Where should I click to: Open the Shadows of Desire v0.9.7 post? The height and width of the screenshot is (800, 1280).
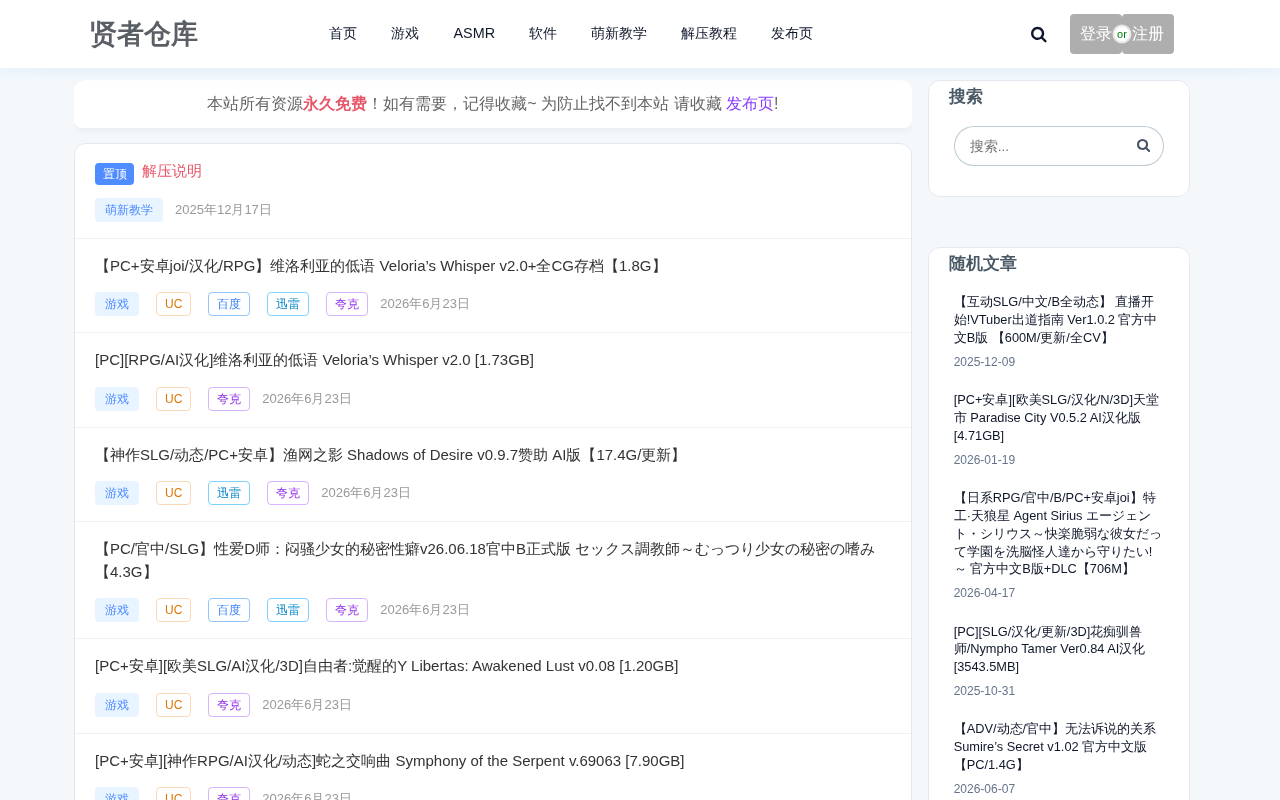point(390,455)
